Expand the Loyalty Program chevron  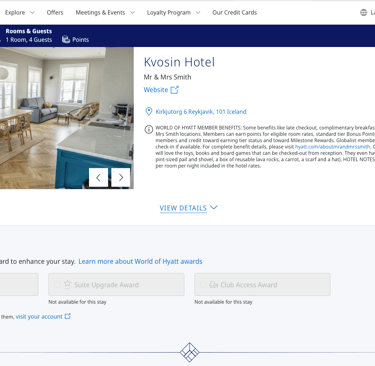tap(198, 13)
